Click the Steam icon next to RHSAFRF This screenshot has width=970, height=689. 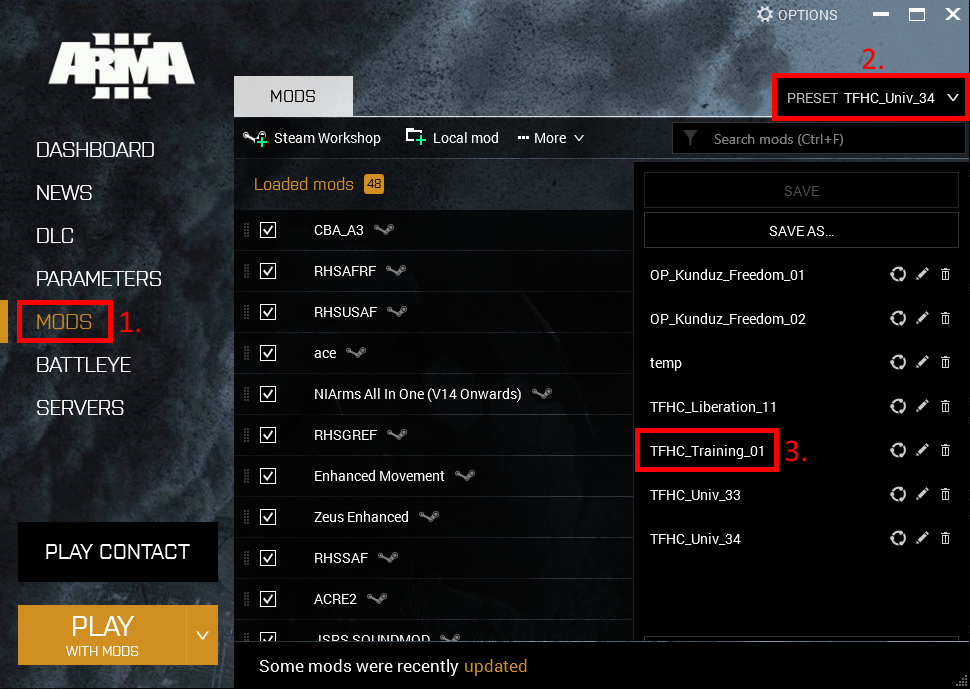pos(396,270)
